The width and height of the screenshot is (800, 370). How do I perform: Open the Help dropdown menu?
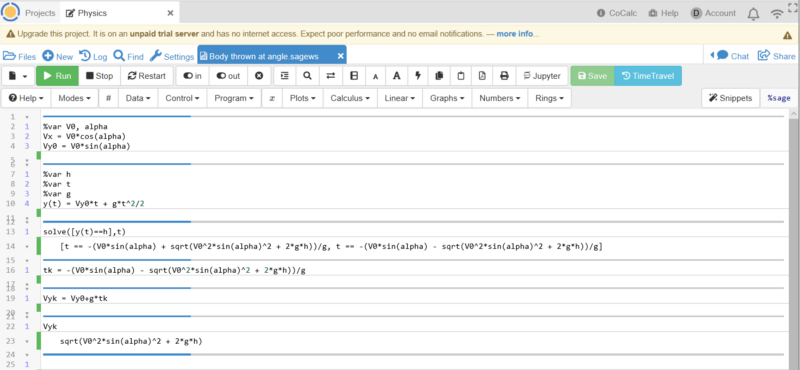click(26, 98)
